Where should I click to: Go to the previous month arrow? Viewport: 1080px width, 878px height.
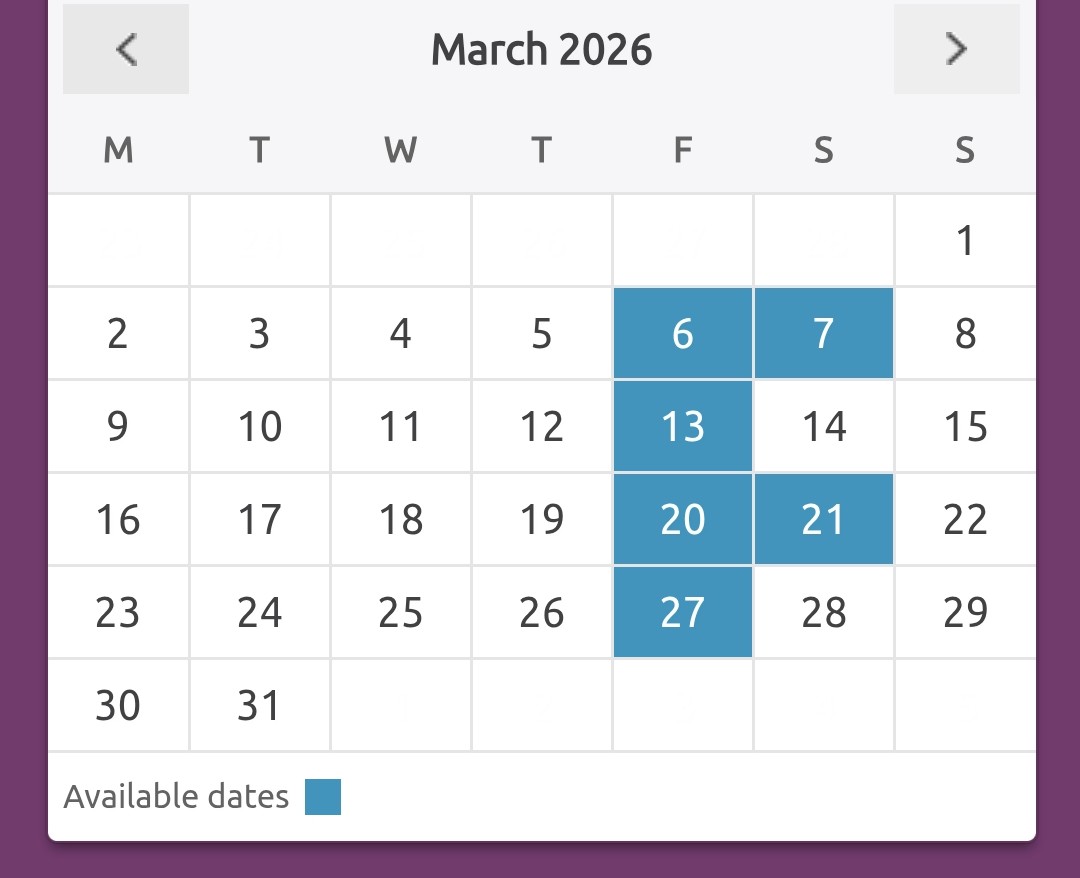tap(126, 49)
